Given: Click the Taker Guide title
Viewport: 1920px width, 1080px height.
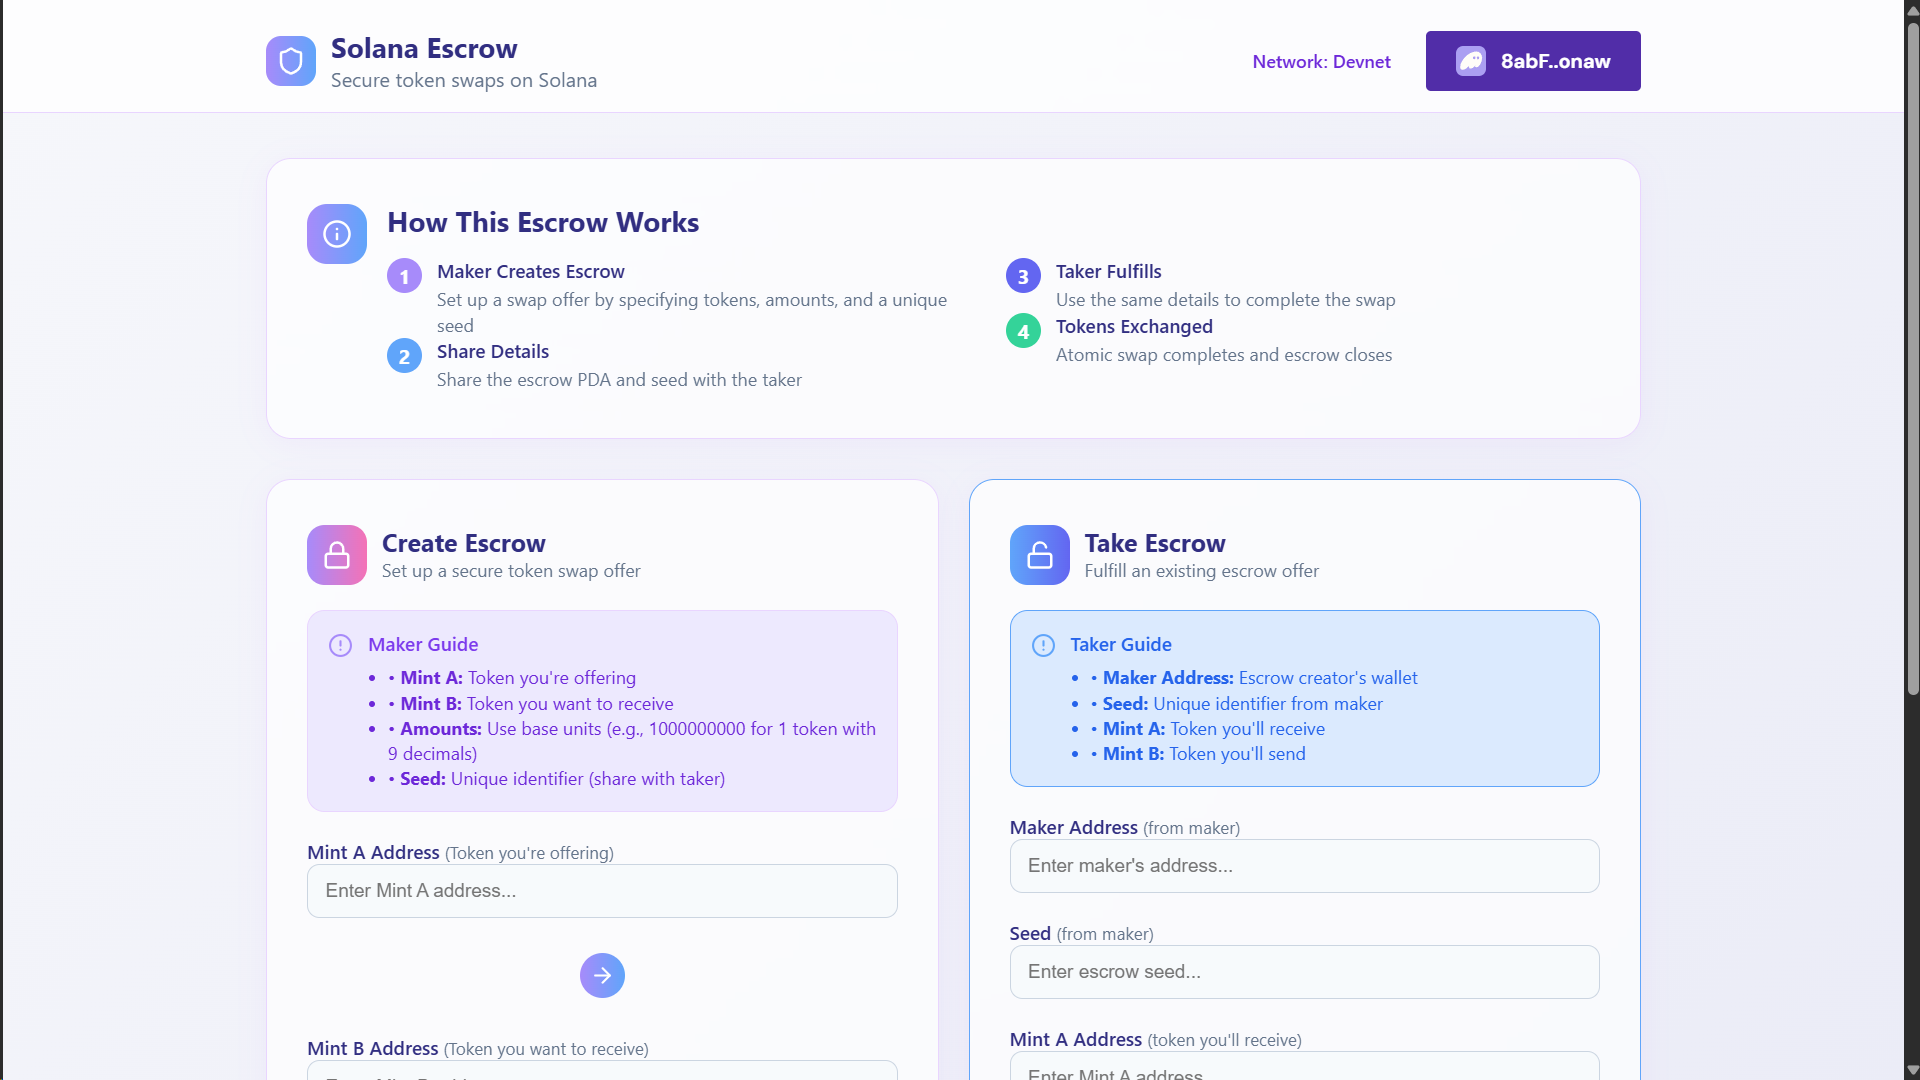Looking at the screenshot, I should 1120,645.
